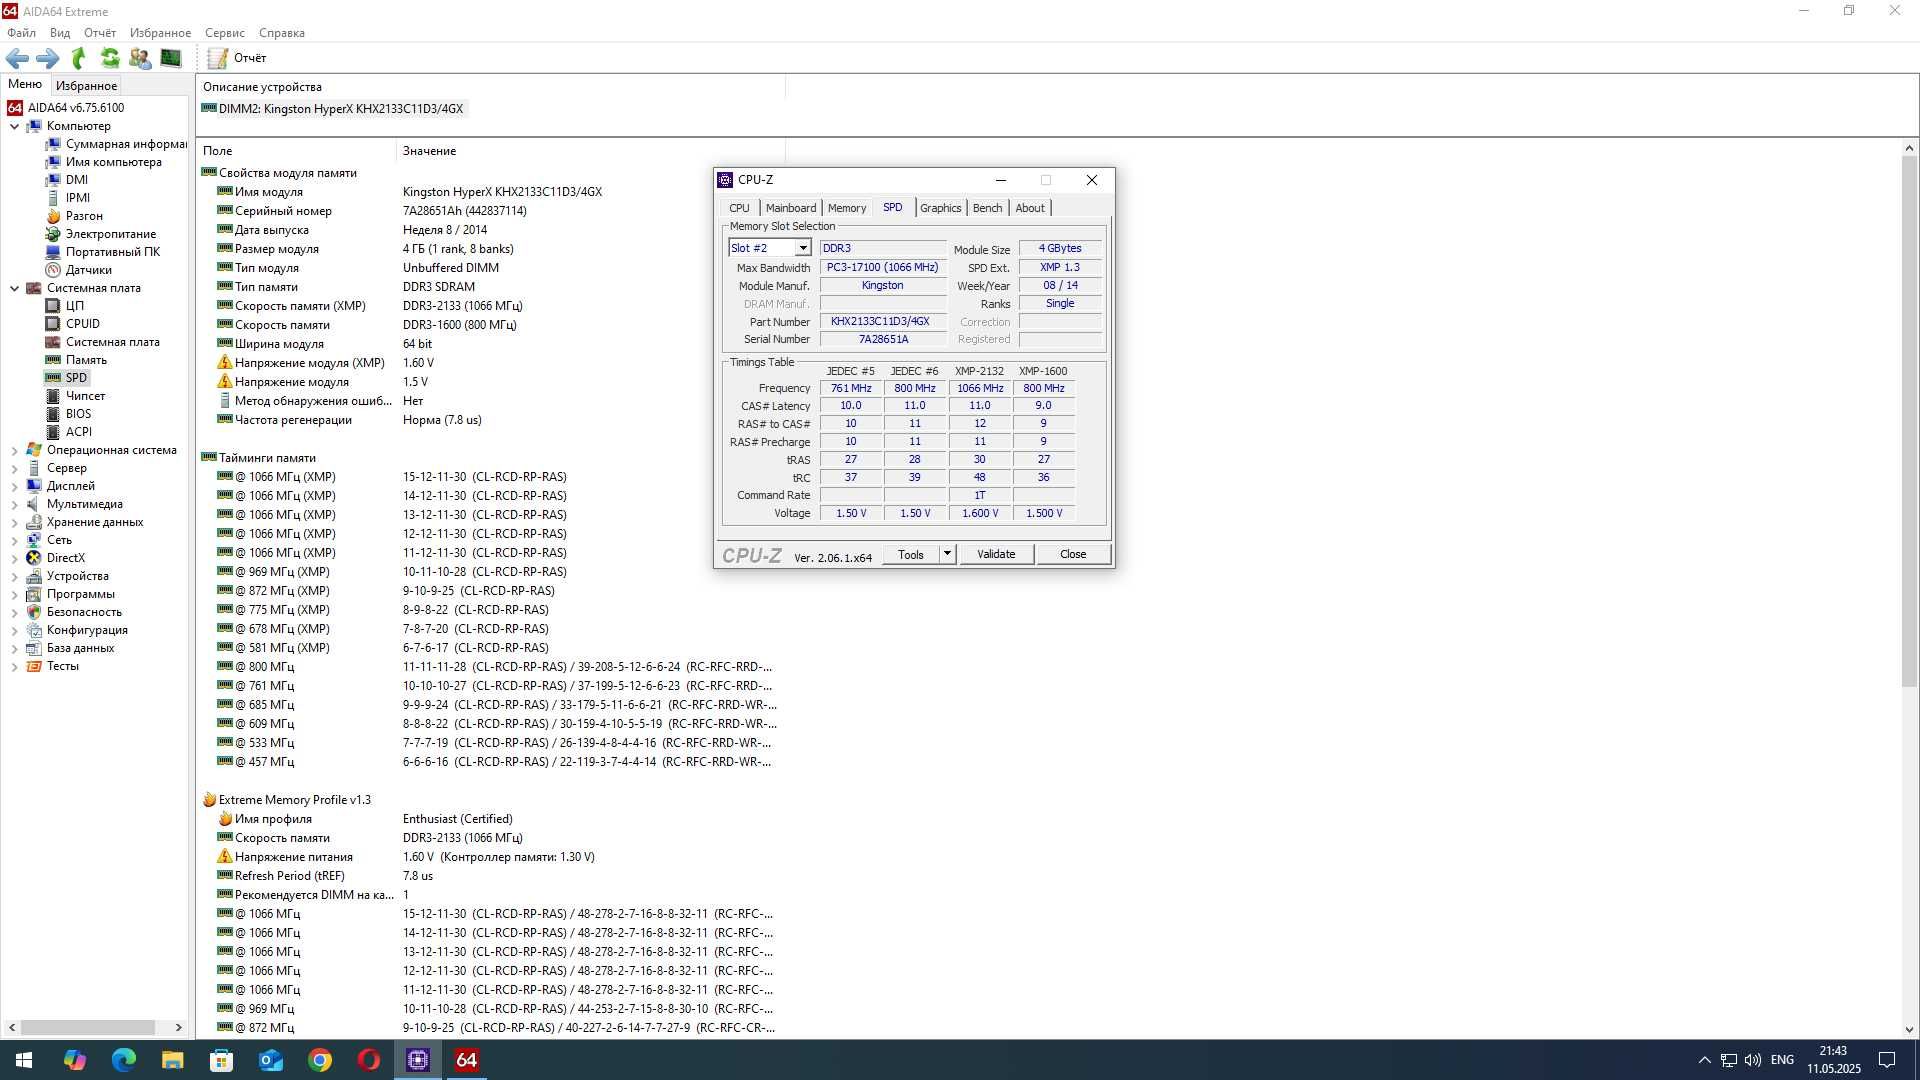Open Google Chrome from the taskbar

320,1060
